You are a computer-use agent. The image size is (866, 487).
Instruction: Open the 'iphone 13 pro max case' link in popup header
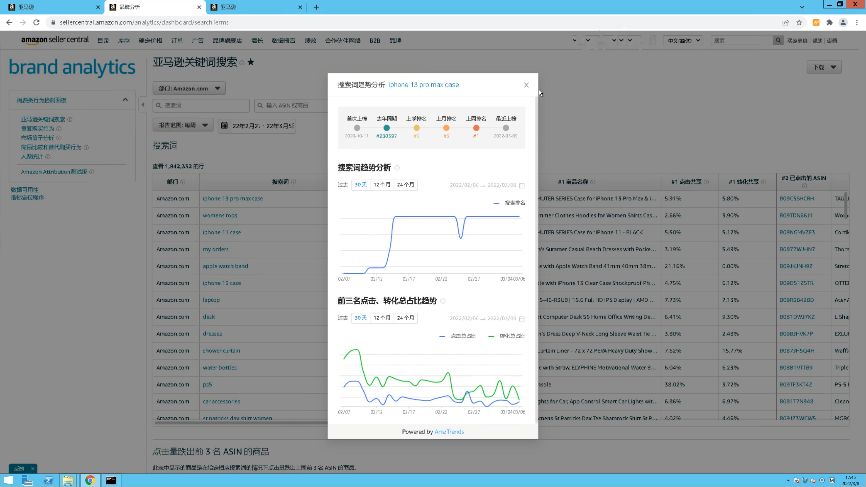[x=424, y=84]
